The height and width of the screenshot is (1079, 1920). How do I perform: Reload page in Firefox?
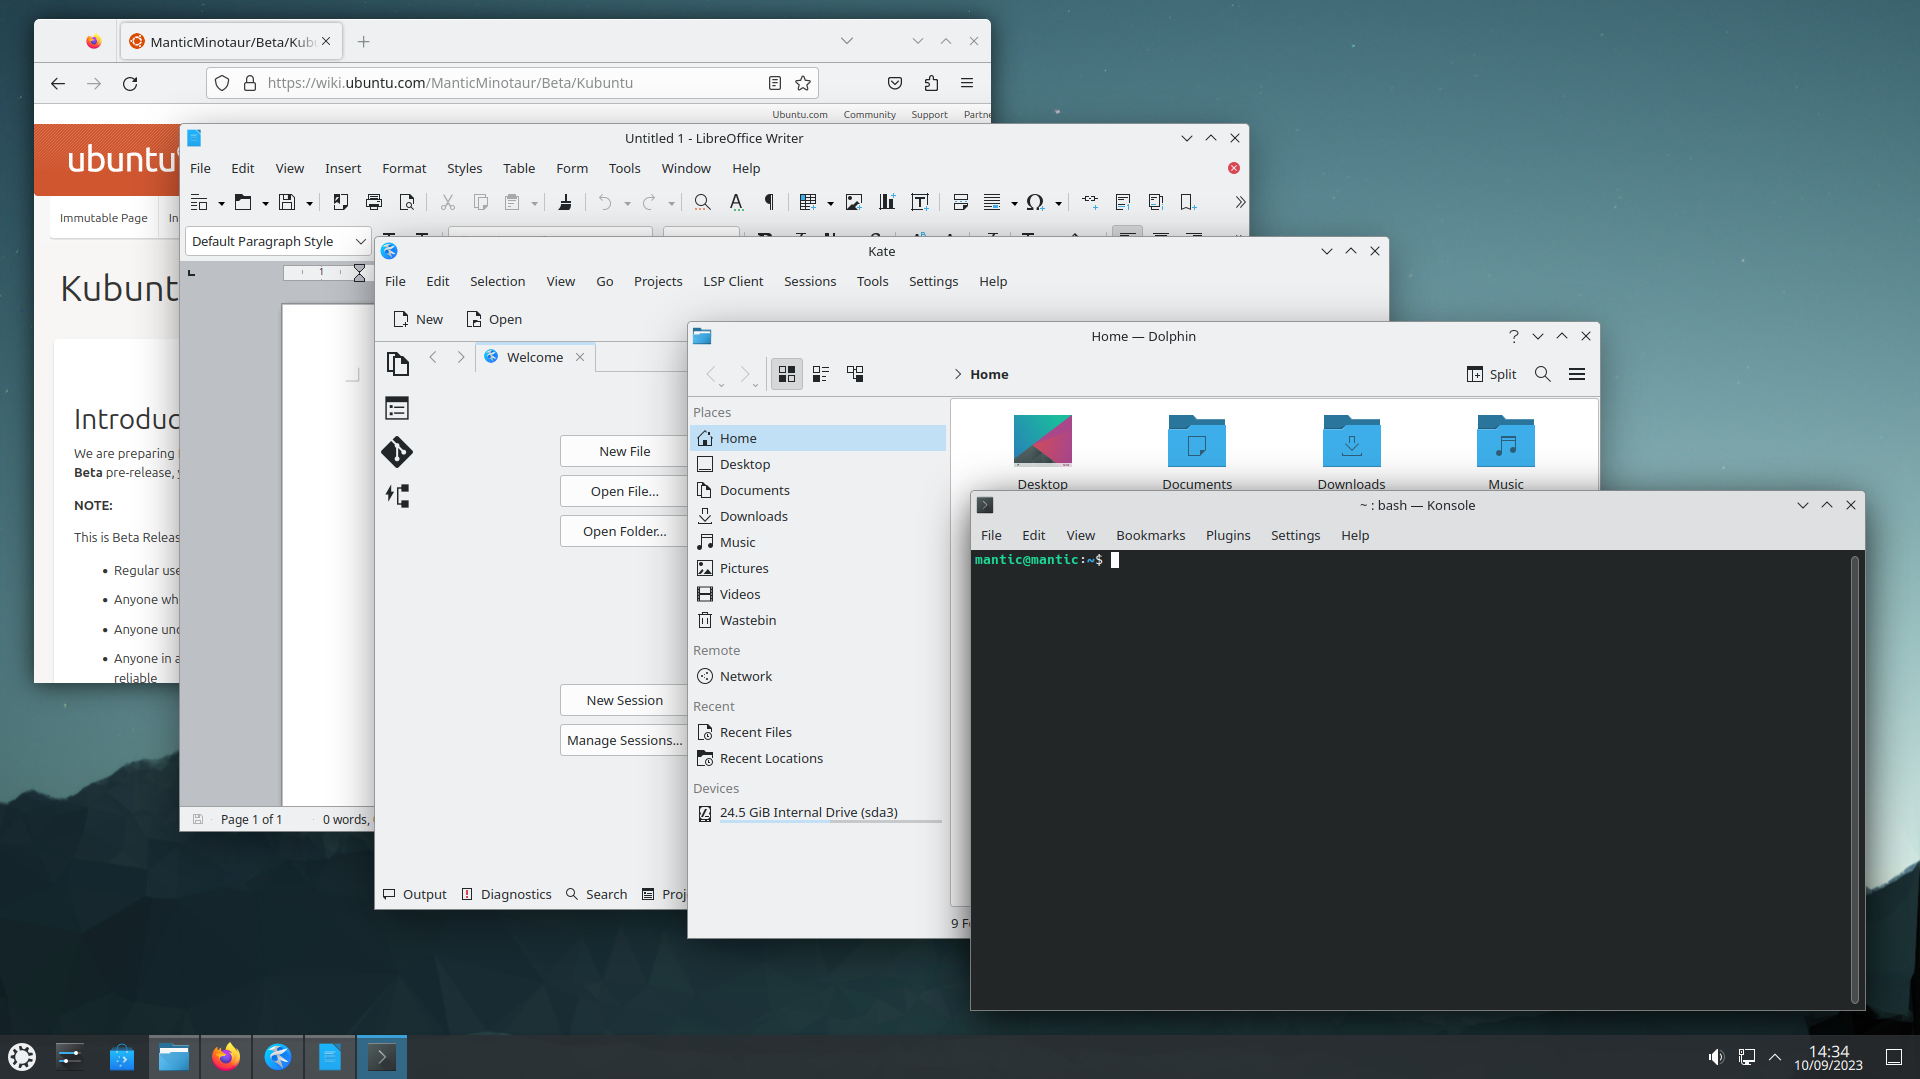tap(130, 83)
